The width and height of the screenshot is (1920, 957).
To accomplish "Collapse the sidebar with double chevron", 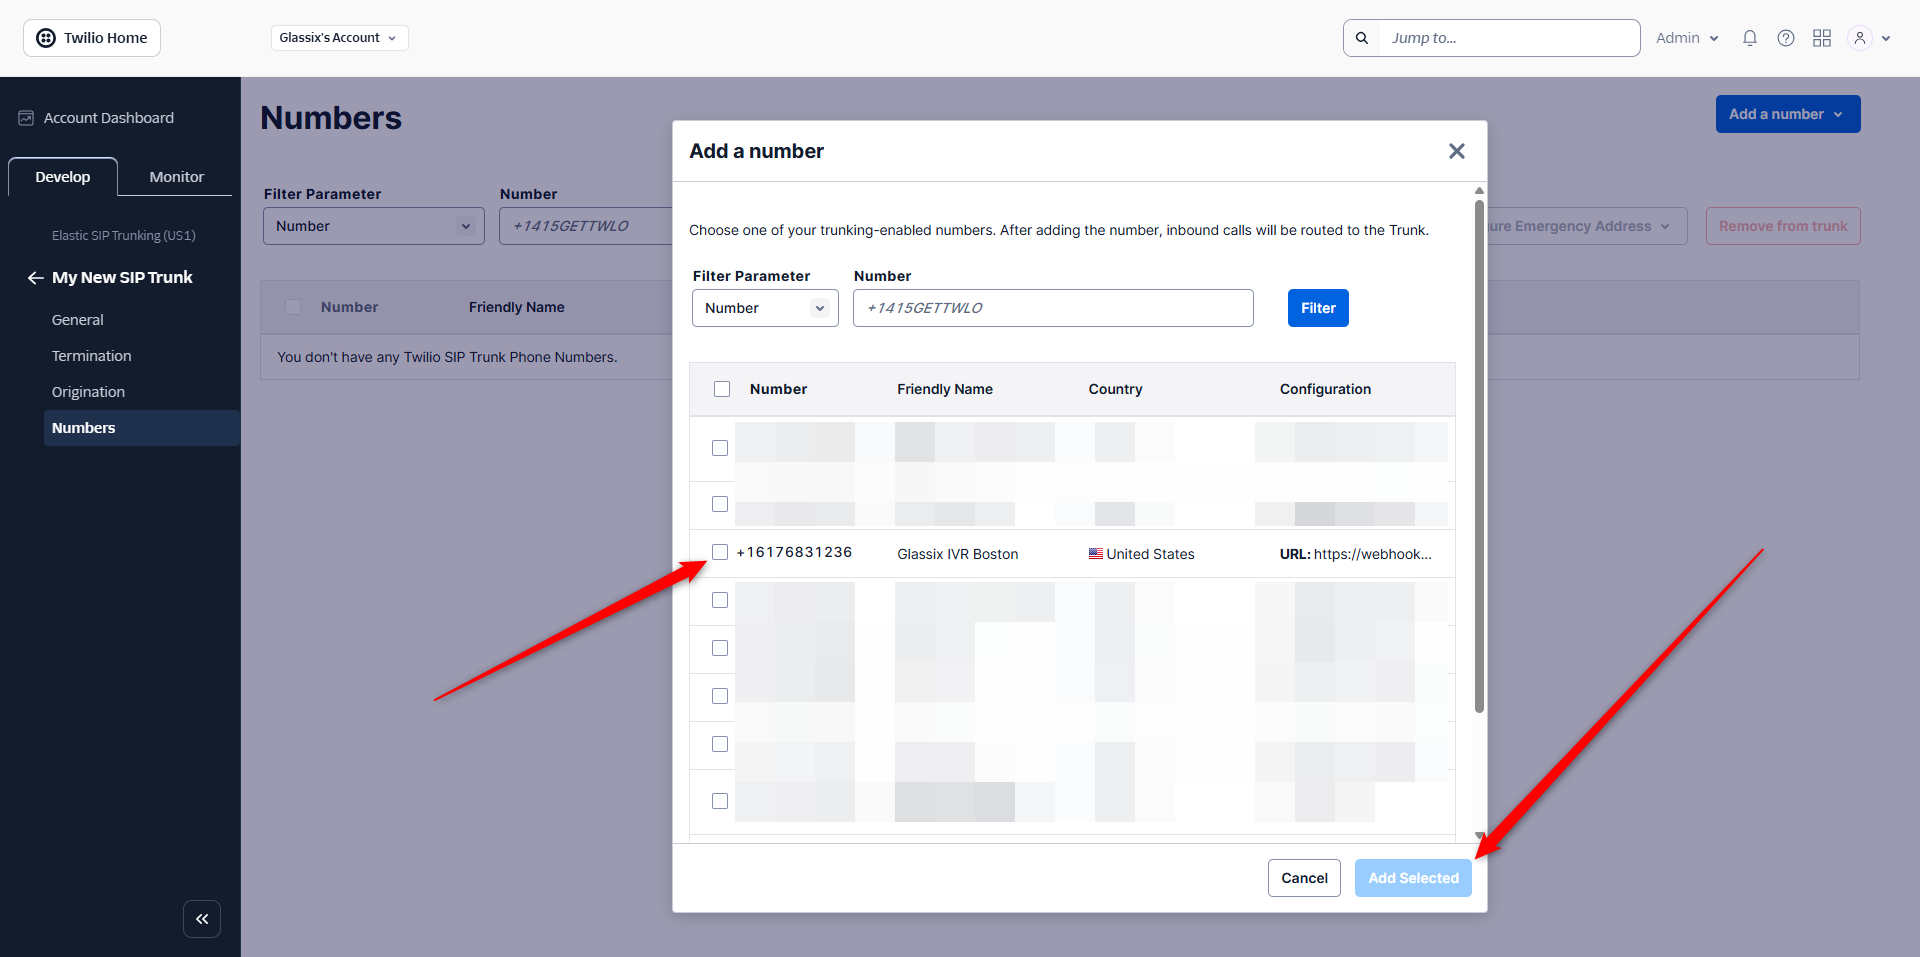I will [202, 919].
